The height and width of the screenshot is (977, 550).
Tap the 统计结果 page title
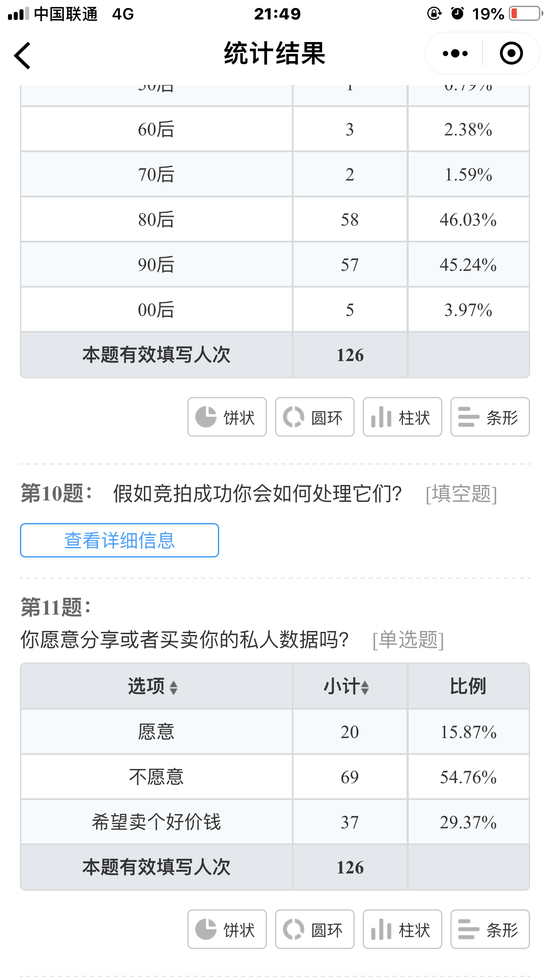coord(275,54)
